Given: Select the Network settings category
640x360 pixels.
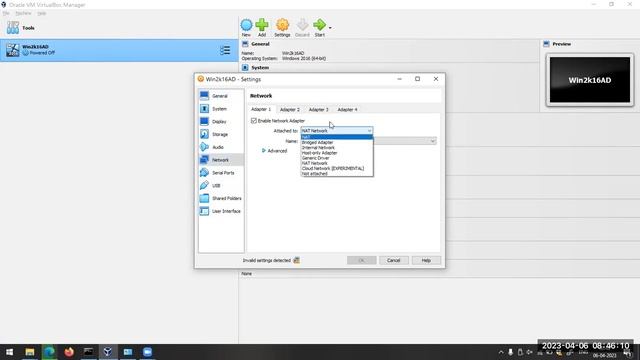Looking at the screenshot, I should click(221, 160).
